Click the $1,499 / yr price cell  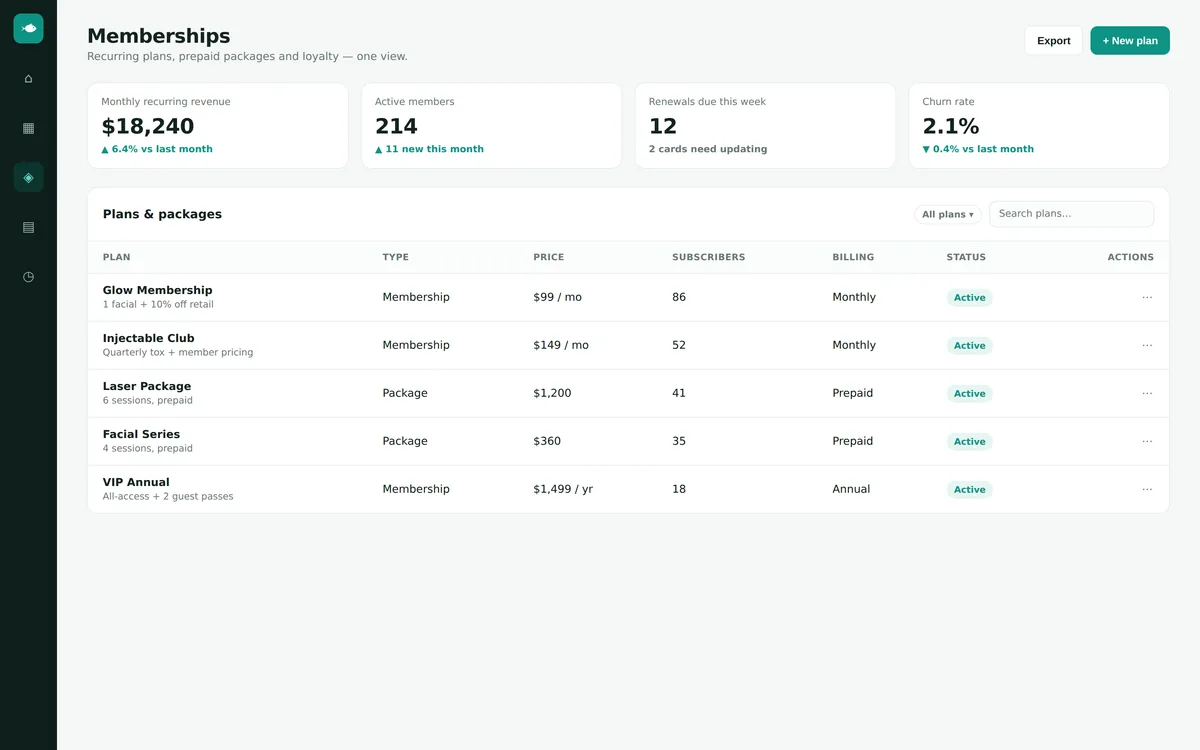(563, 489)
